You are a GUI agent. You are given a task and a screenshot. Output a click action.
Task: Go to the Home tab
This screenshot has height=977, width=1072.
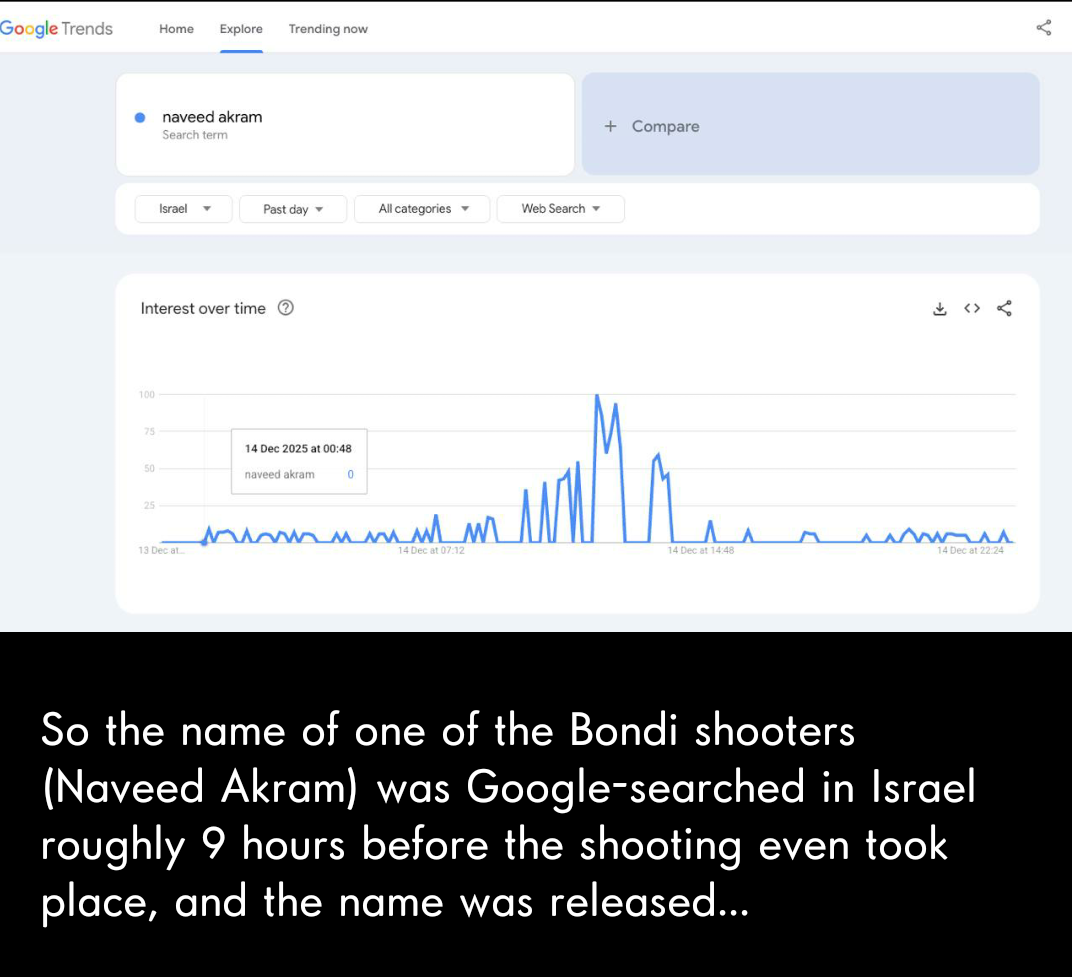pyautogui.click(x=176, y=29)
